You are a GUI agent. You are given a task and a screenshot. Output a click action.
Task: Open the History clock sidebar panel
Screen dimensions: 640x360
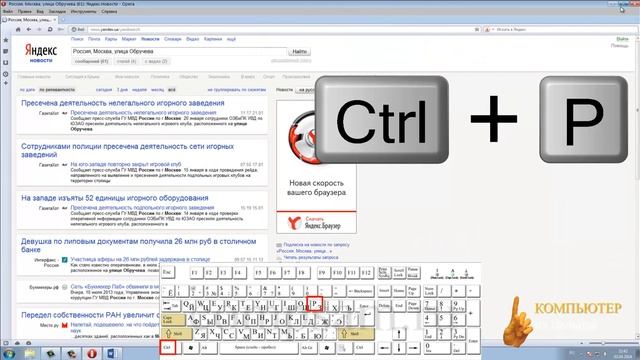tap(6, 74)
